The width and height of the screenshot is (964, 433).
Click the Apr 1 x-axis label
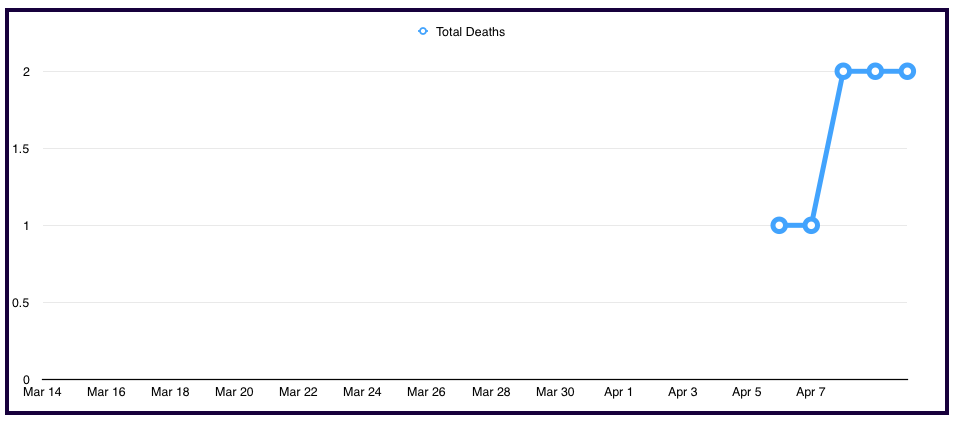coord(618,393)
